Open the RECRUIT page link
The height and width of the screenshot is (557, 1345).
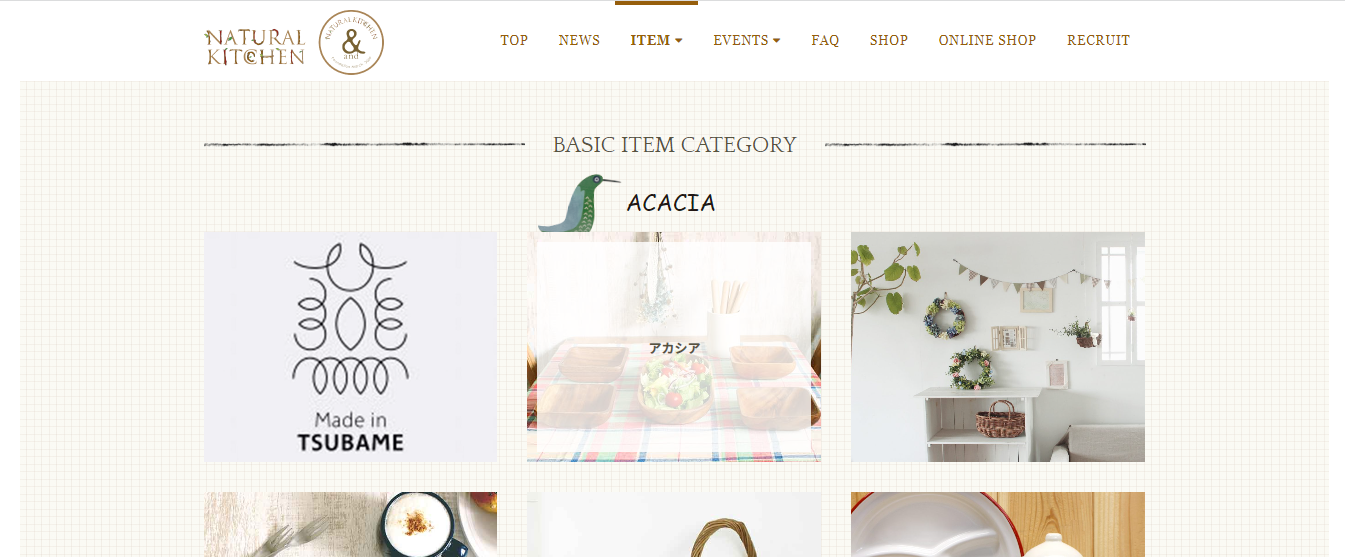[1098, 41]
